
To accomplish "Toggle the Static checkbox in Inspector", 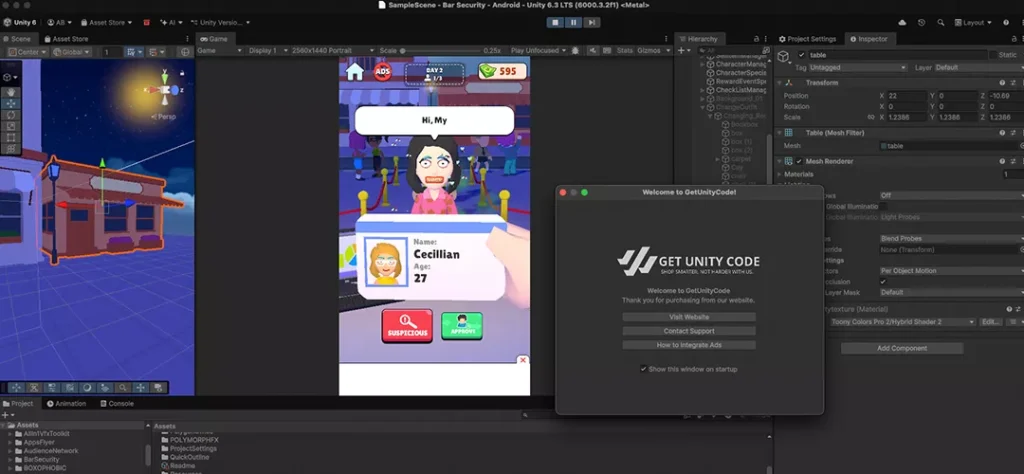I will pos(993,55).
